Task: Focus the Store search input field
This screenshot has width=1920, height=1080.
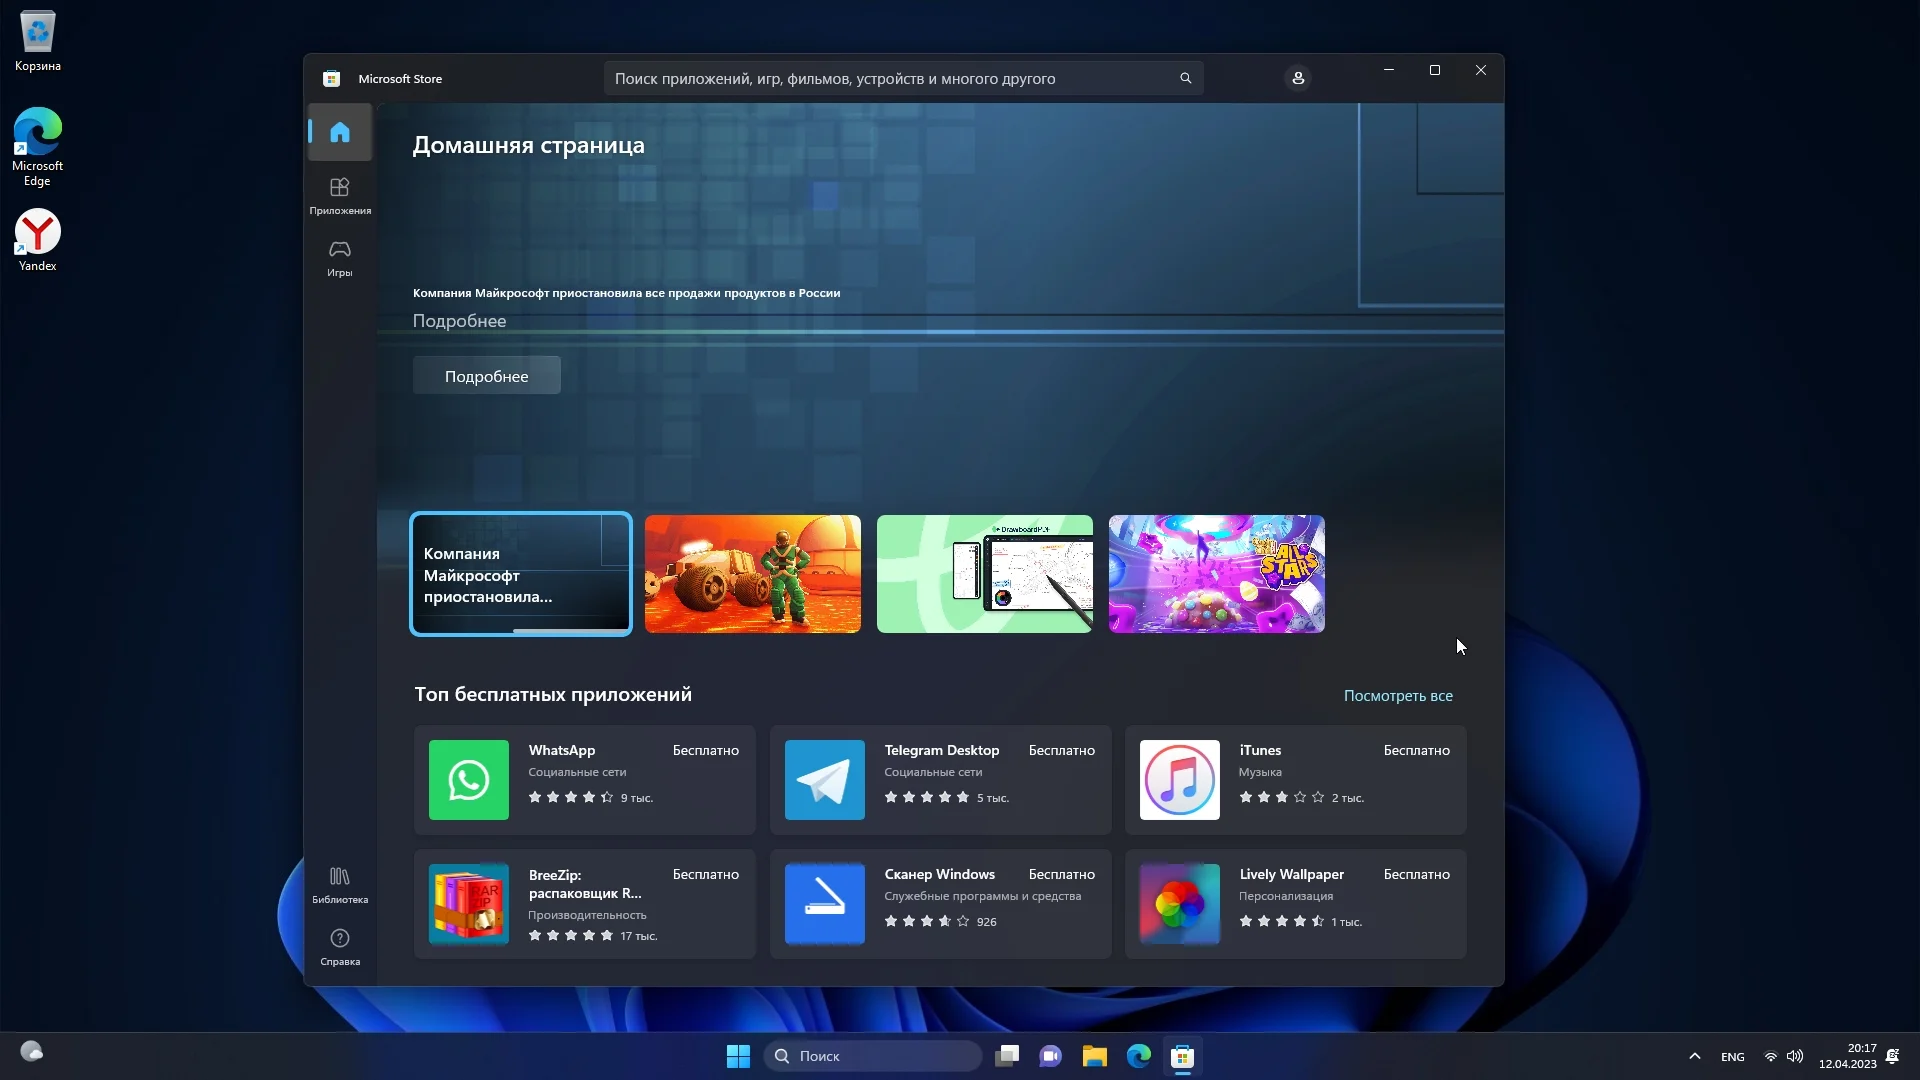Action: click(x=890, y=78)
